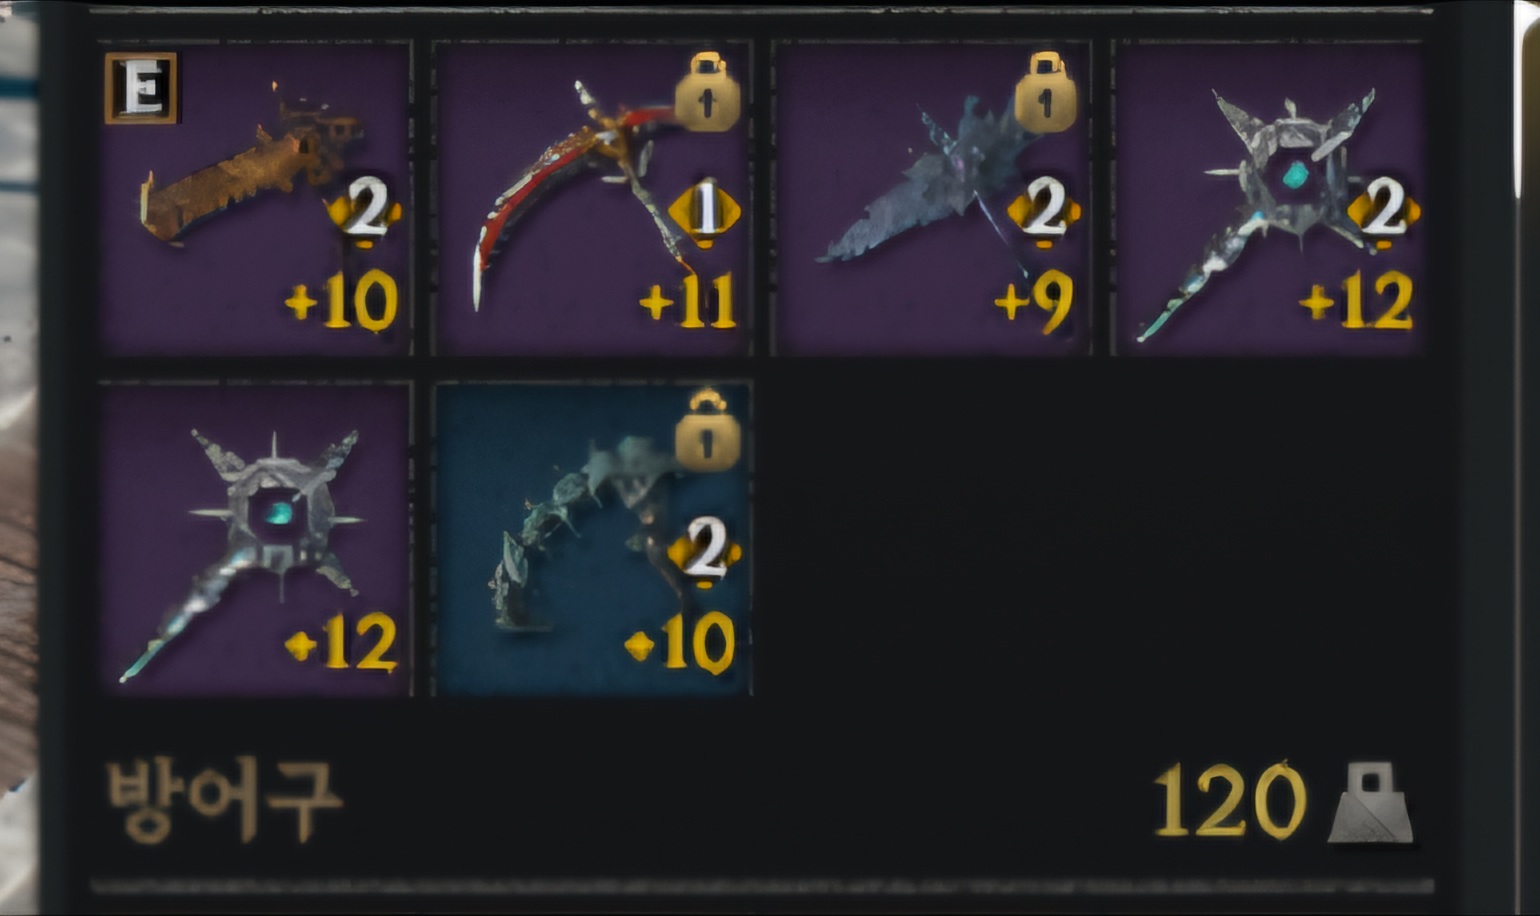This screenshot has width=1540, height=916.
Task: Click the +9 enhancement number on the feathered blade
Action: pyautogui.click(x=1035, y=302)
